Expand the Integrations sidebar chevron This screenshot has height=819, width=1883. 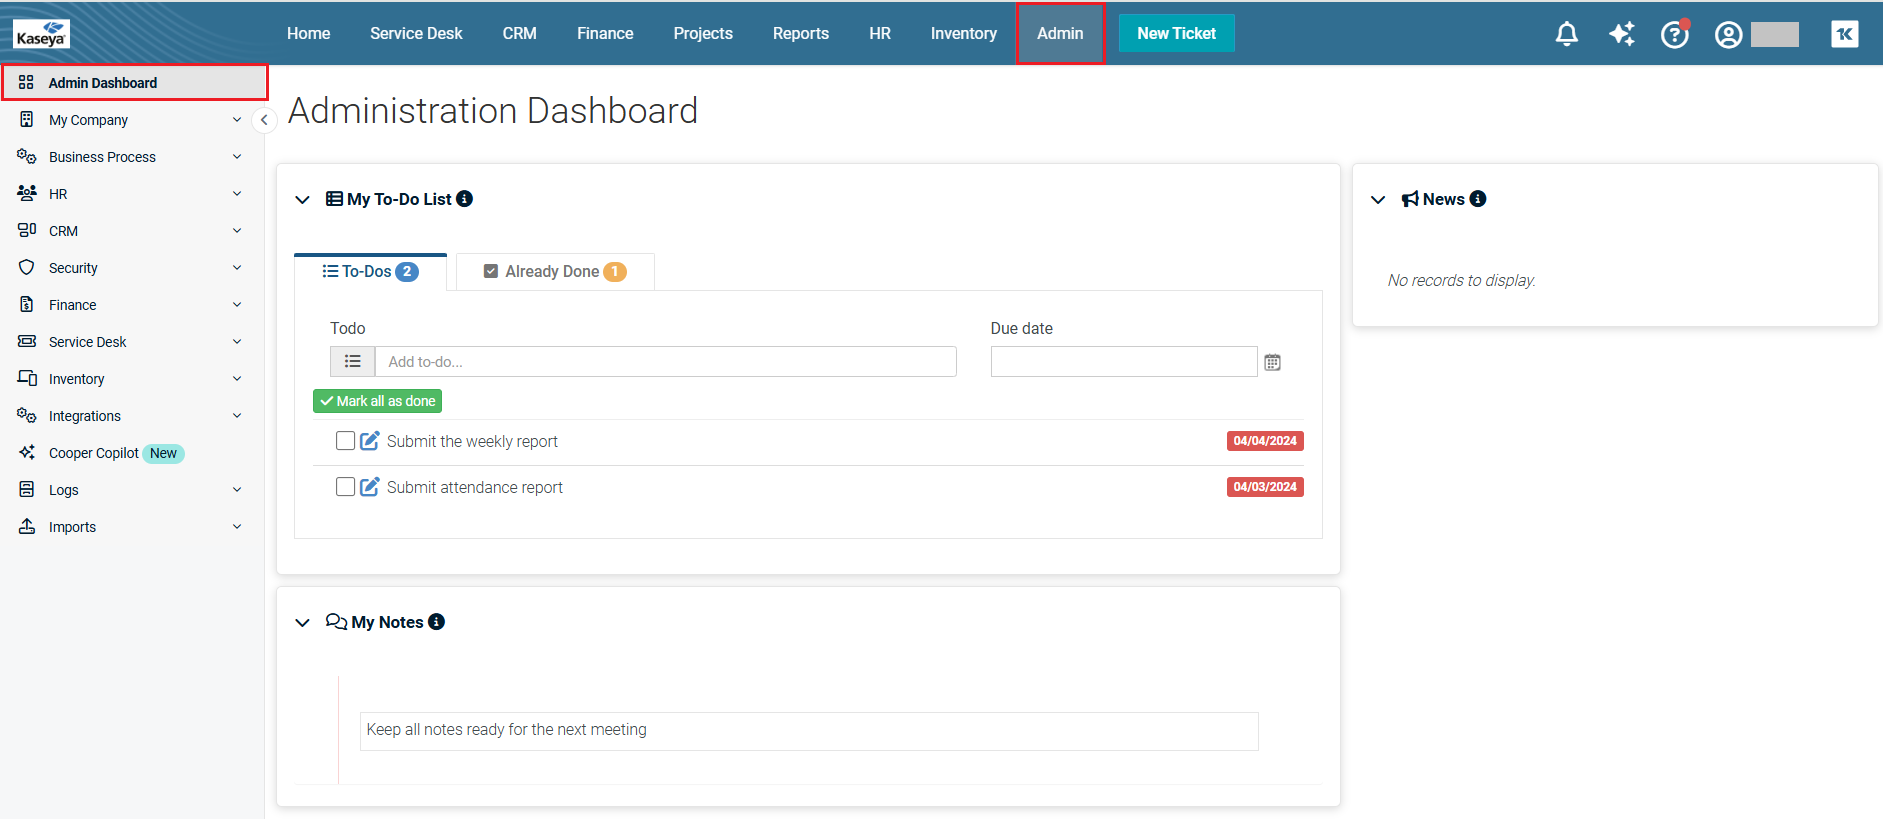point(237,416)
